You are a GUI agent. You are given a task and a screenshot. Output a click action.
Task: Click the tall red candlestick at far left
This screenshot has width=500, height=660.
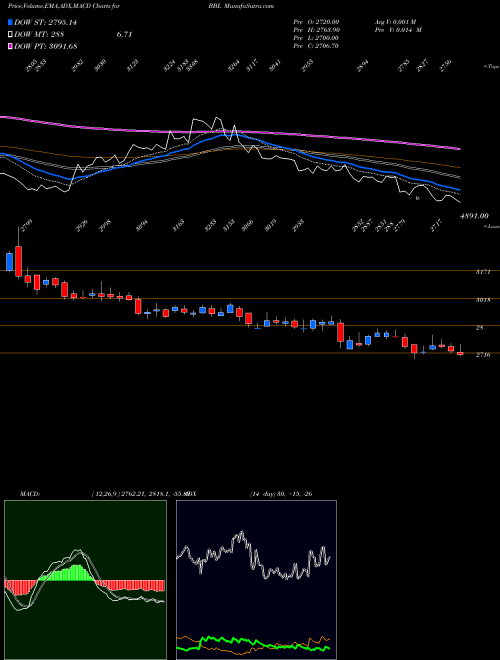19,261
